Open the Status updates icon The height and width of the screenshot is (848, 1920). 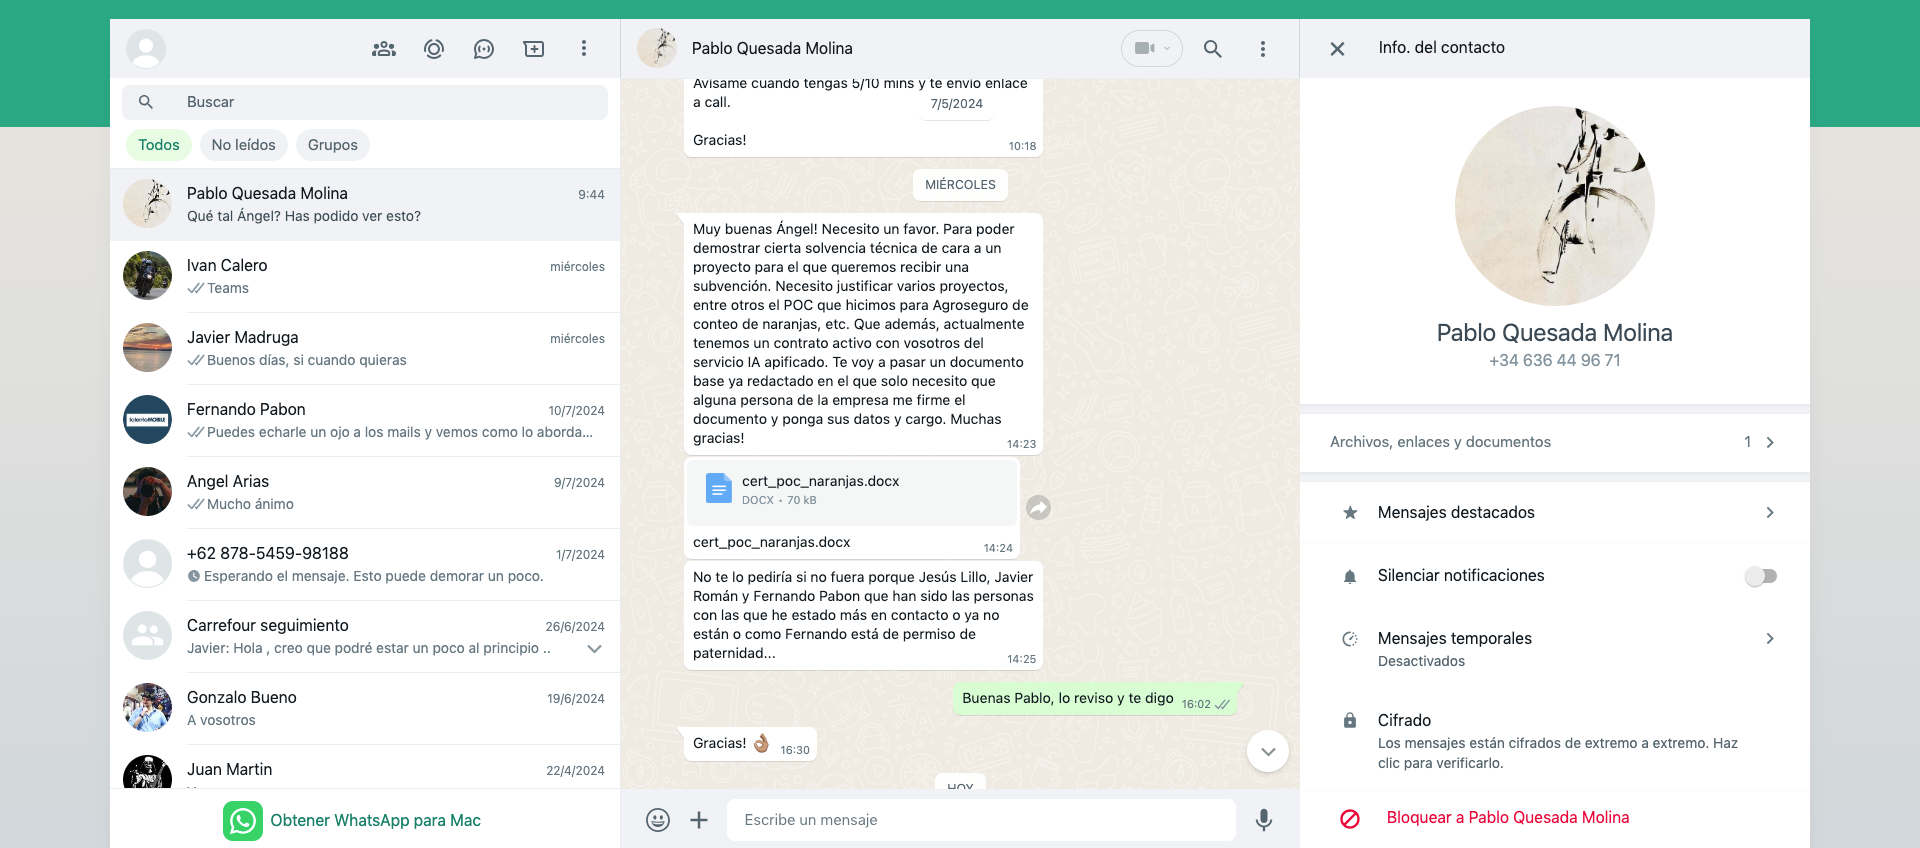[434, 49]
